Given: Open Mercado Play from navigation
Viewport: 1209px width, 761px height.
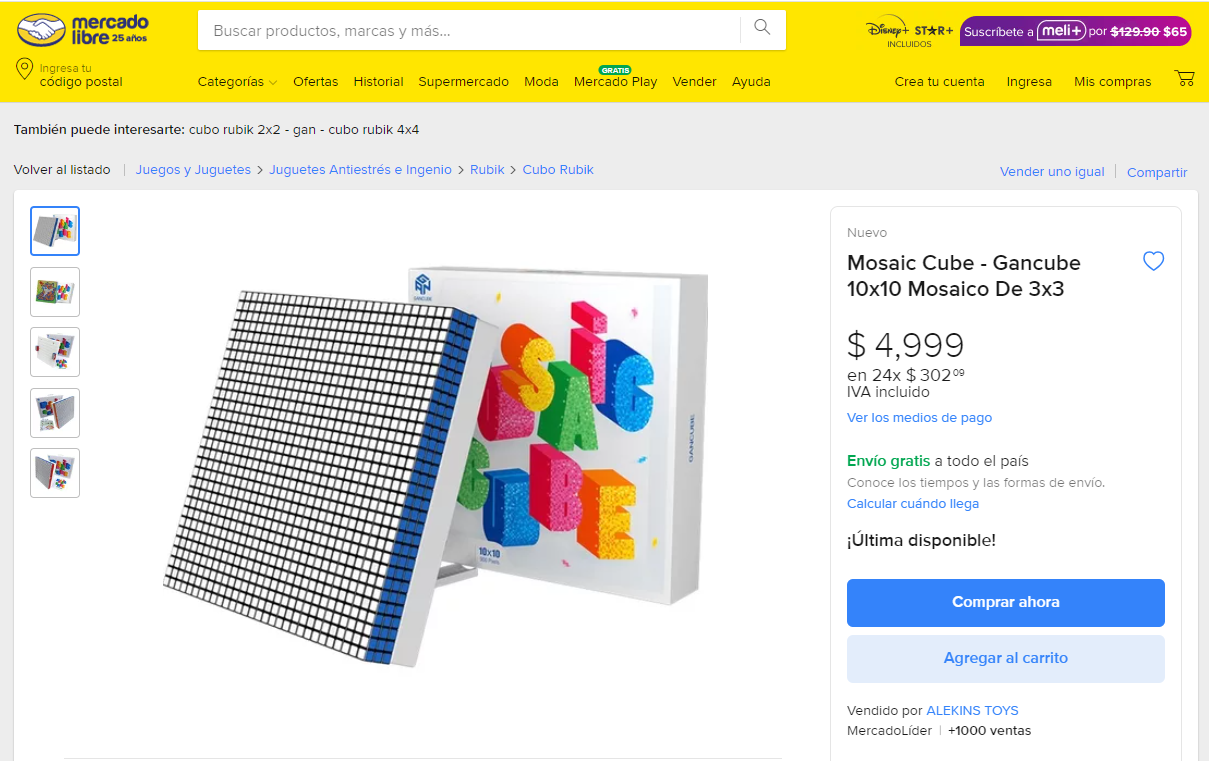Looking at the screenshot, I should click(615, 82).
